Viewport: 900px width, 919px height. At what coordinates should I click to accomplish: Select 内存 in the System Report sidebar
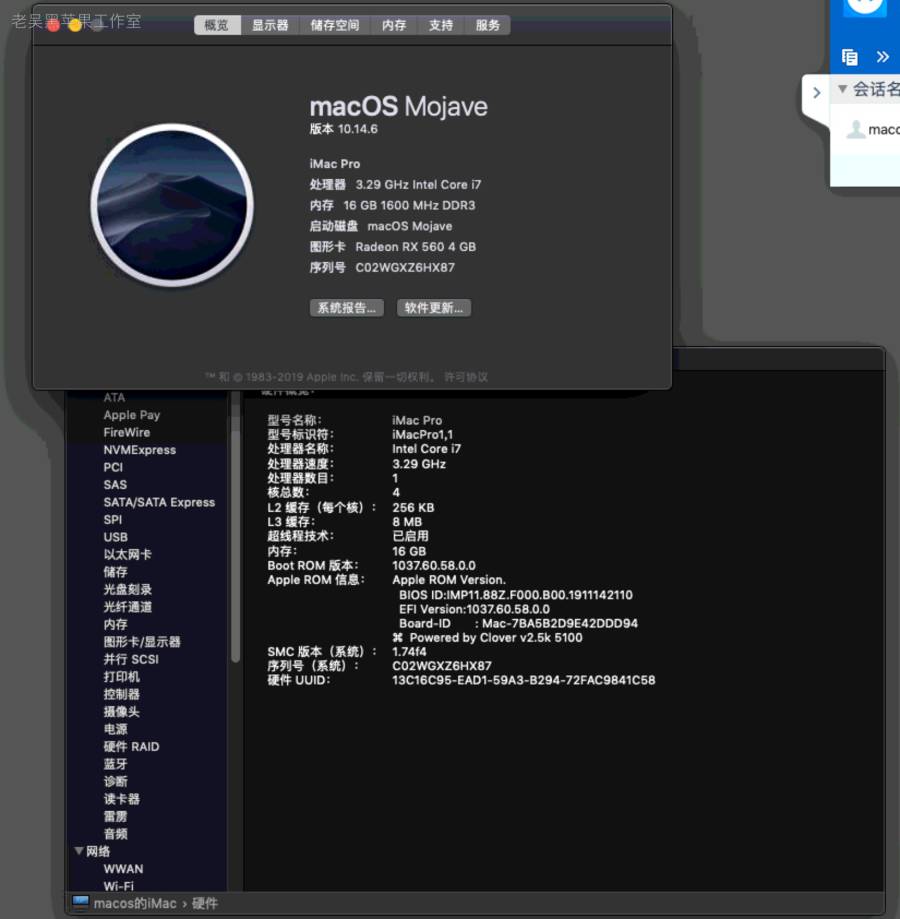pos(115,625)
